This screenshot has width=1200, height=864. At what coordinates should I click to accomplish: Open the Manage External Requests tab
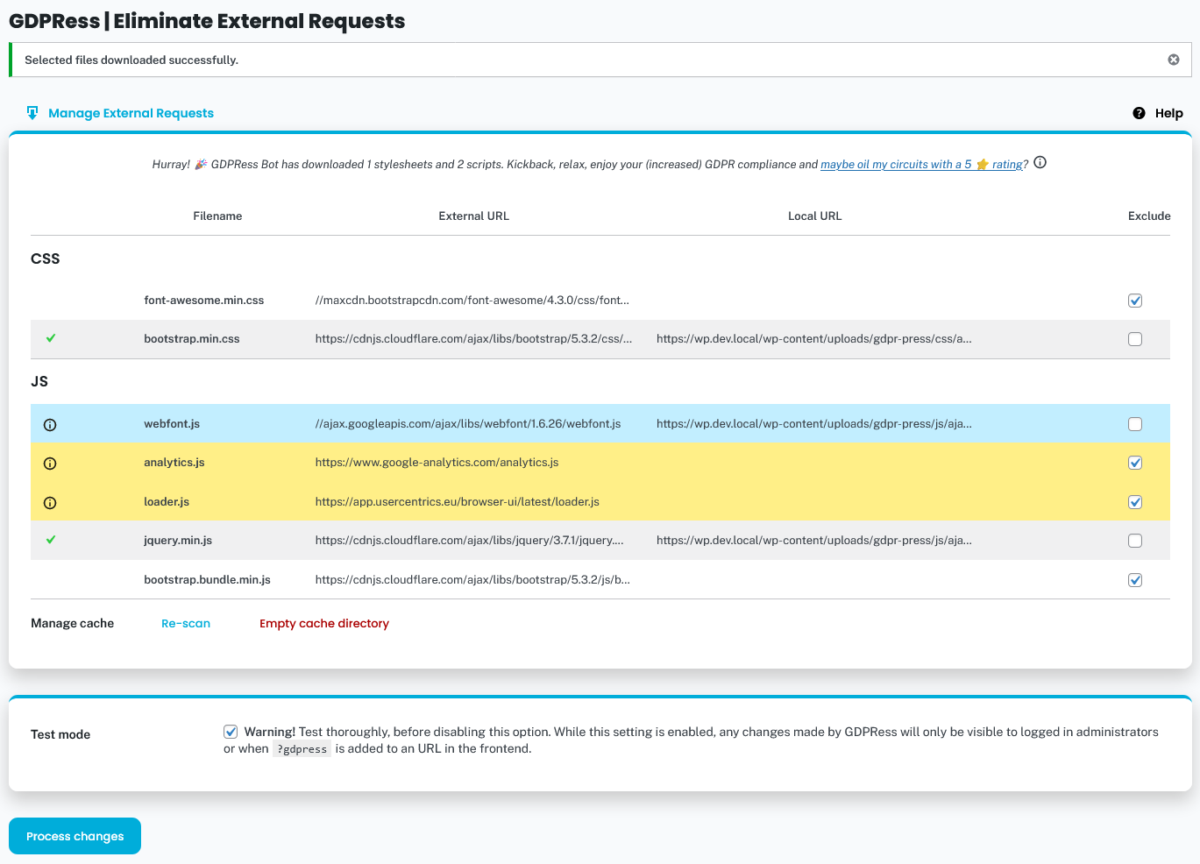click(x=131, y=113)
